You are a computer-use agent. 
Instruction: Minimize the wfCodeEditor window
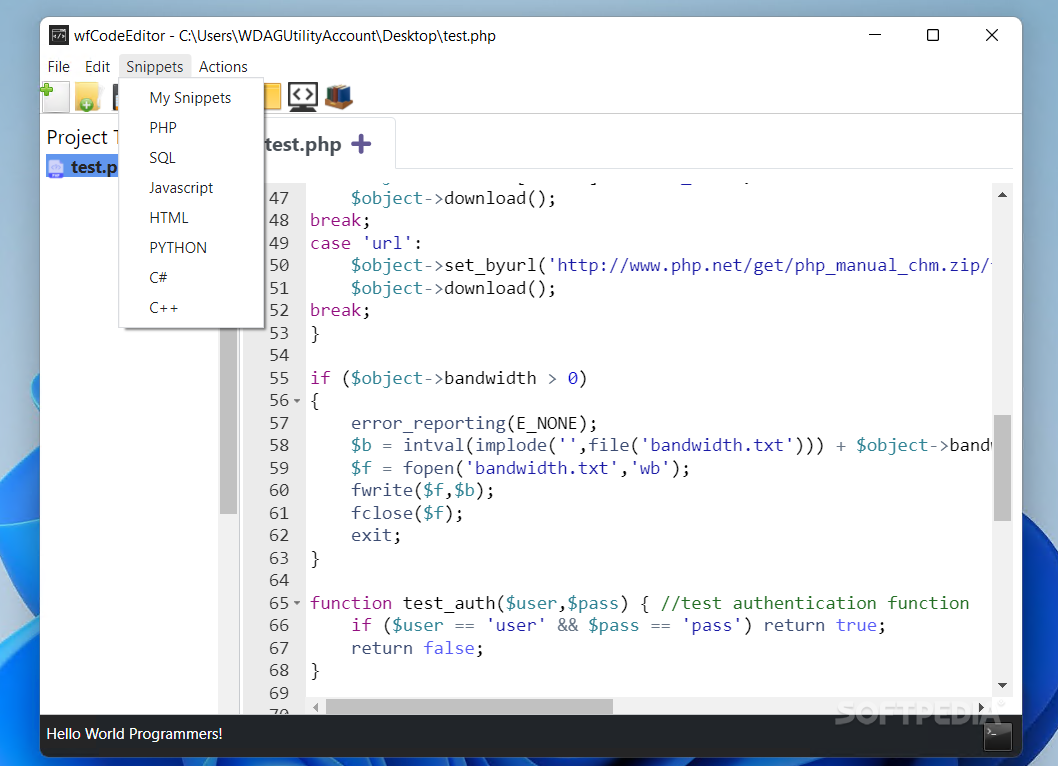pos(875,35)
